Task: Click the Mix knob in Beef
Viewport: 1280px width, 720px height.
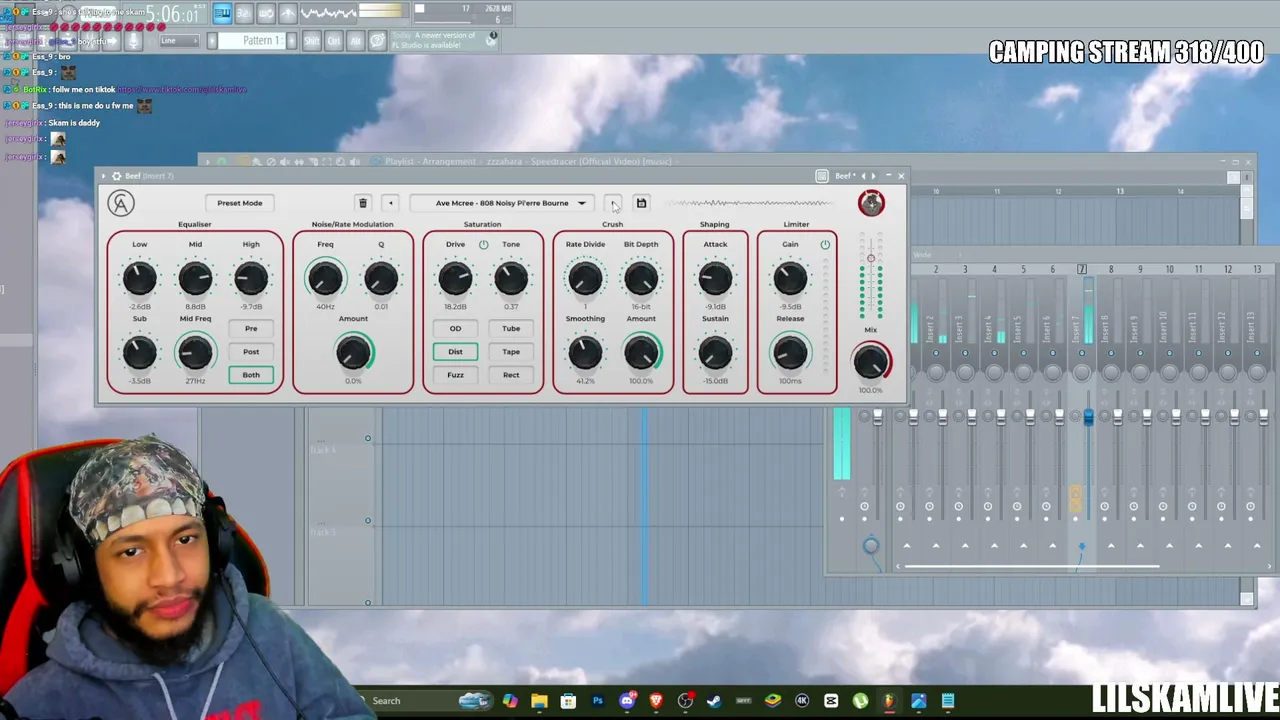Action: point(871,361)
